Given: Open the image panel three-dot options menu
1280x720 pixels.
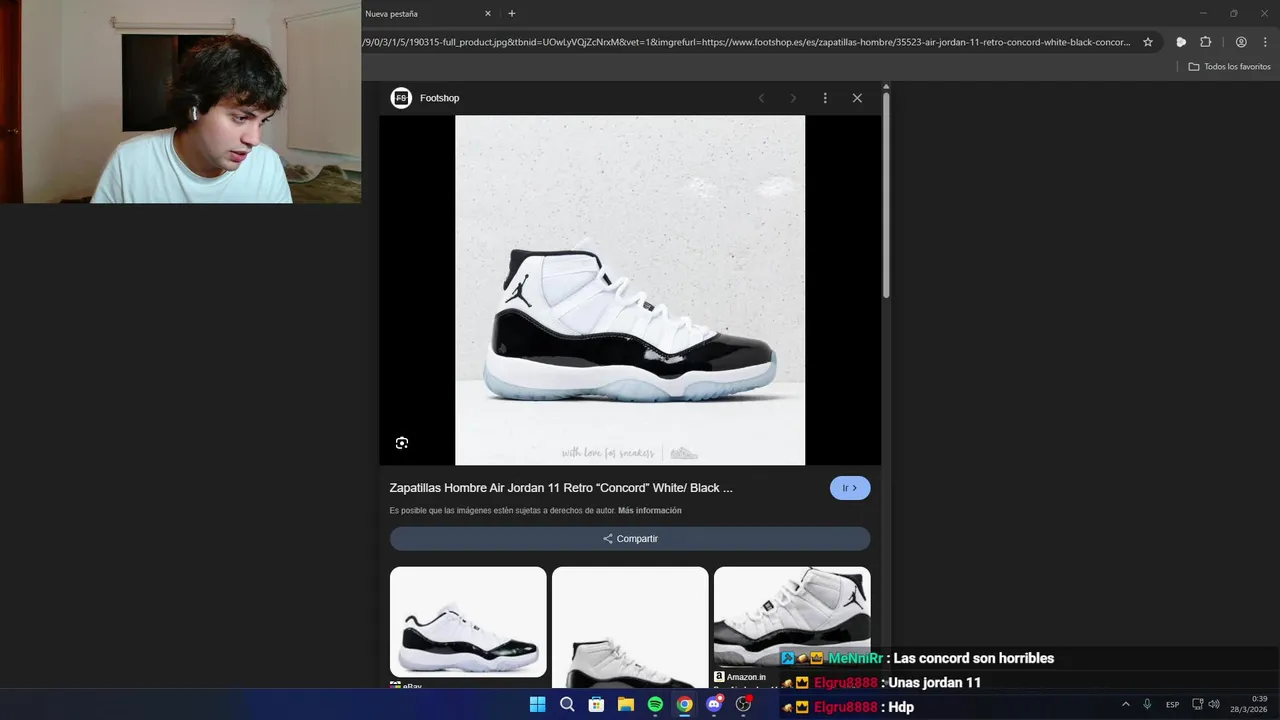Looking at the screenshot, I should [x=825, y=98].
